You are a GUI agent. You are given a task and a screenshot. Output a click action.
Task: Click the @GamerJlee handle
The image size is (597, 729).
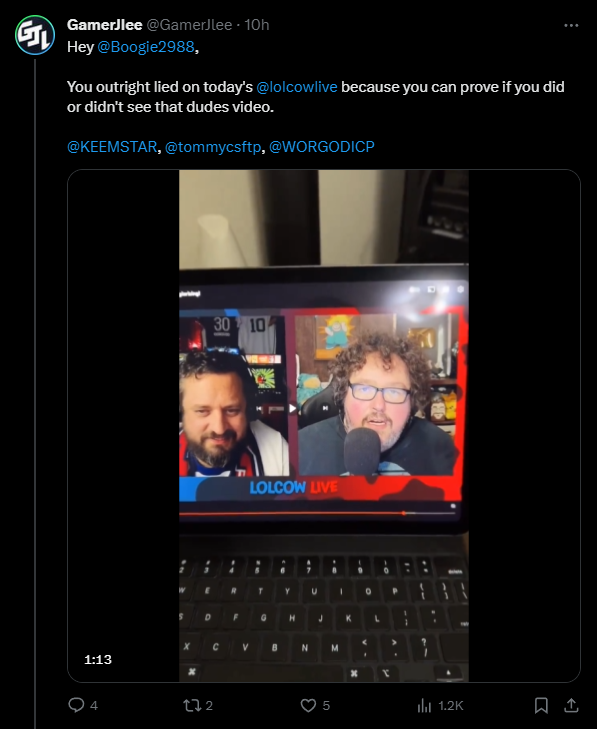[189, 25]
